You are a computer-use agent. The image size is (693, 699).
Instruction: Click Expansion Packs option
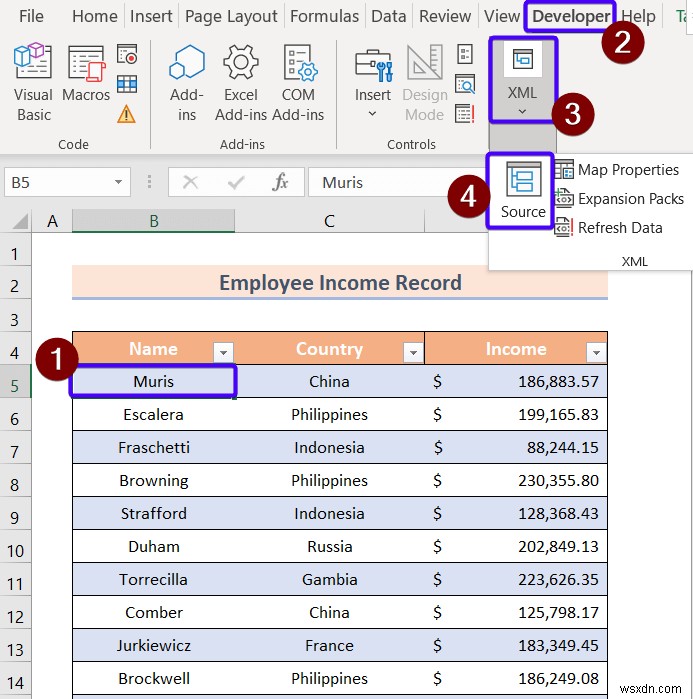click(619, 199)
